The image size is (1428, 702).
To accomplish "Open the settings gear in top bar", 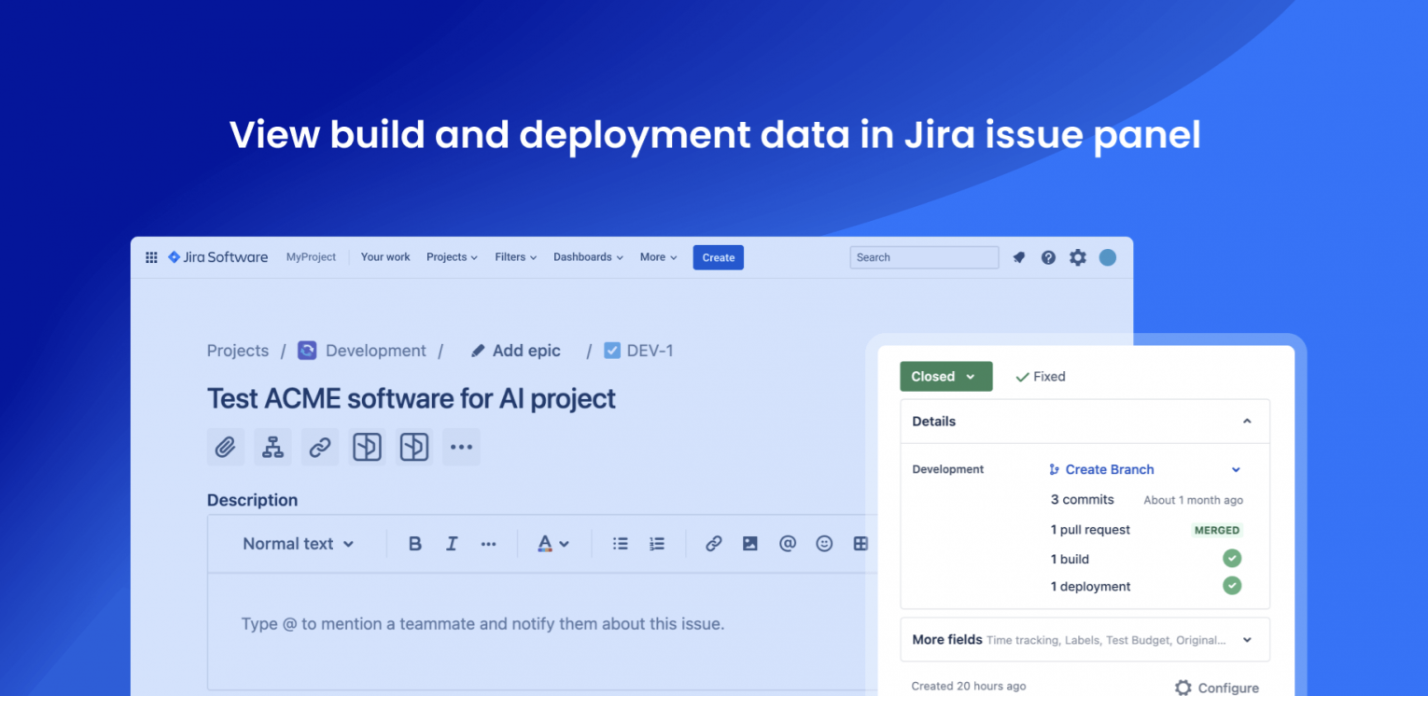I will (x=1077, y=257).
